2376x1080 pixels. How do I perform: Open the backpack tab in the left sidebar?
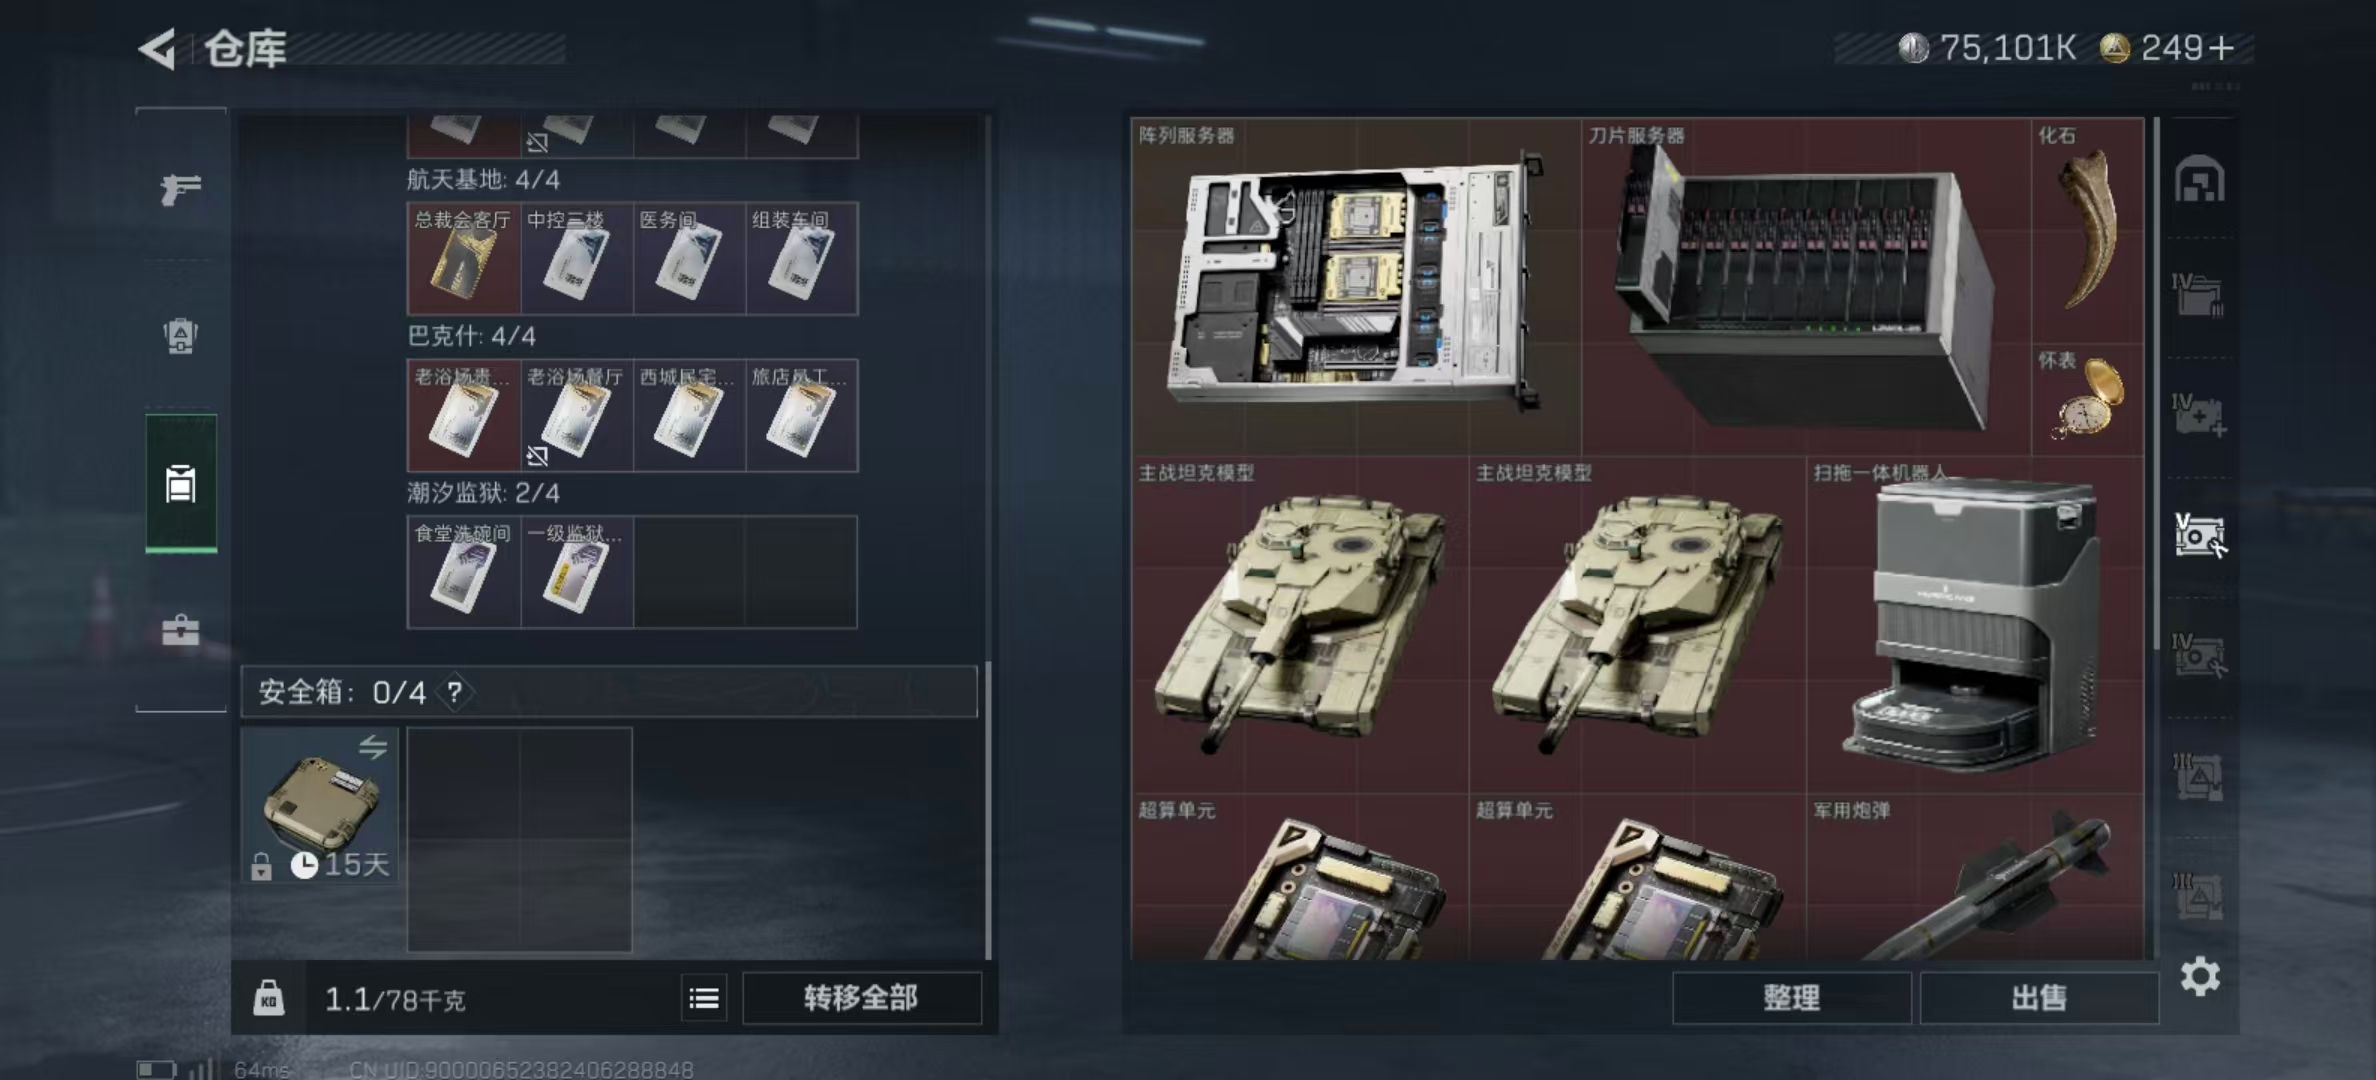[181, 335]
